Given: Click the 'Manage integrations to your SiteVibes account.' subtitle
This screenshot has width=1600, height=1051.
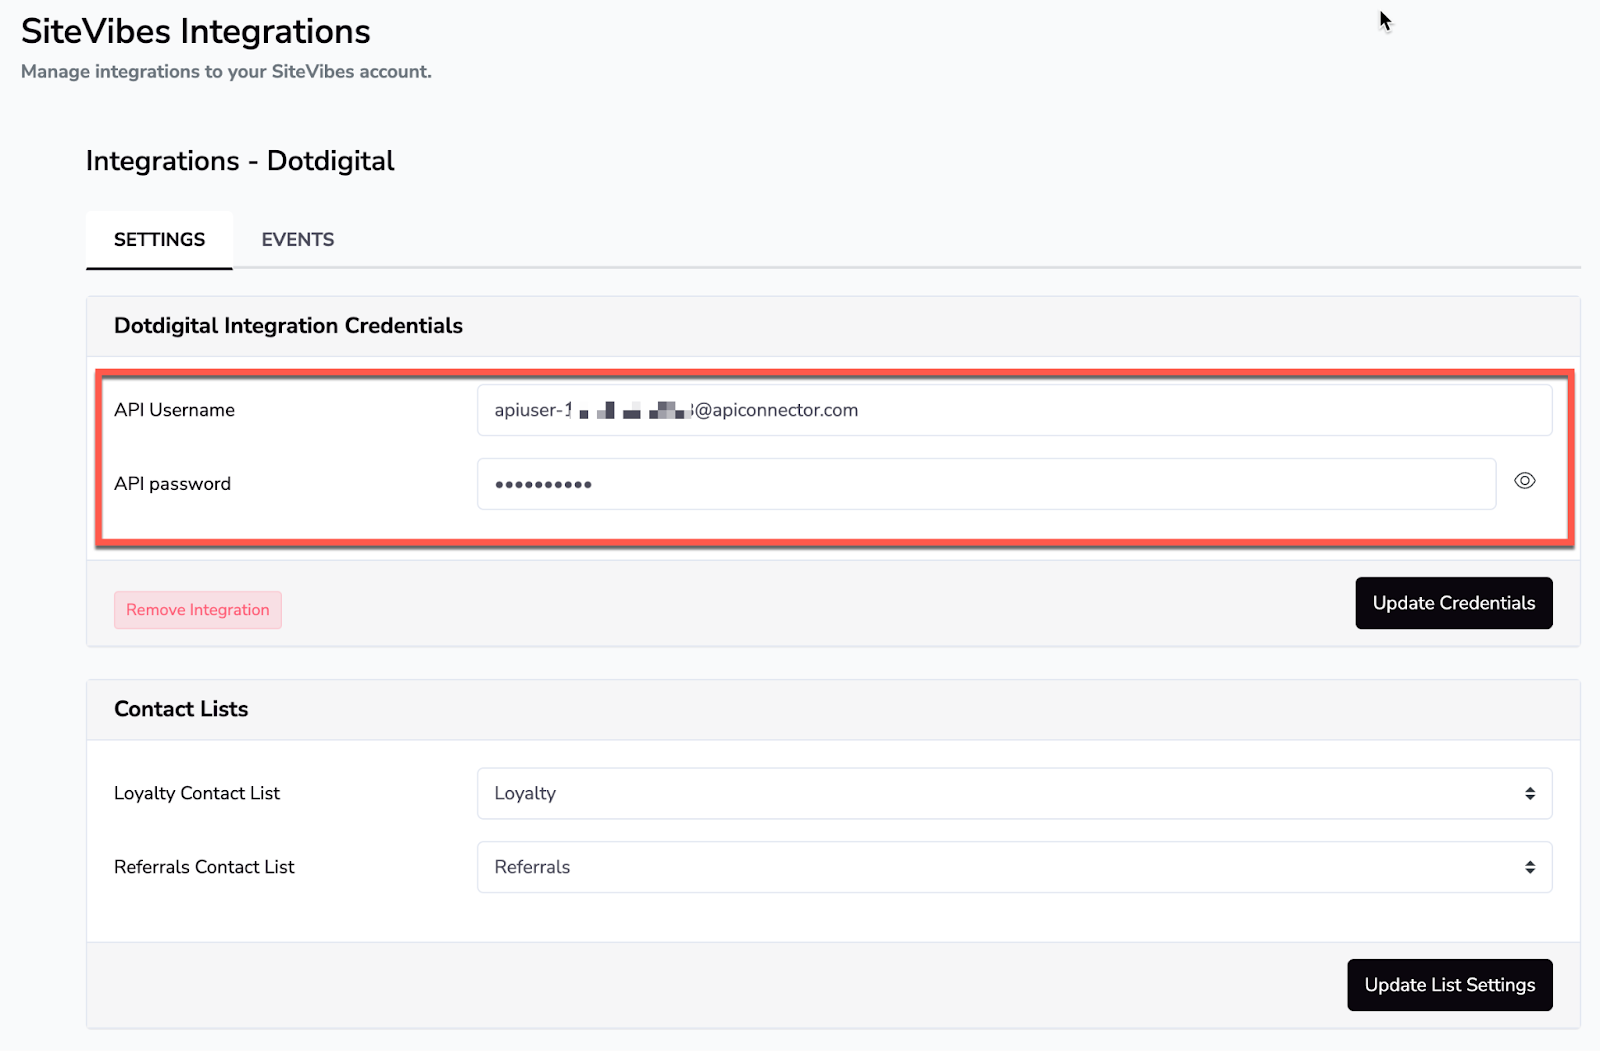Looking at the screenshot, I should coord(226,72).
